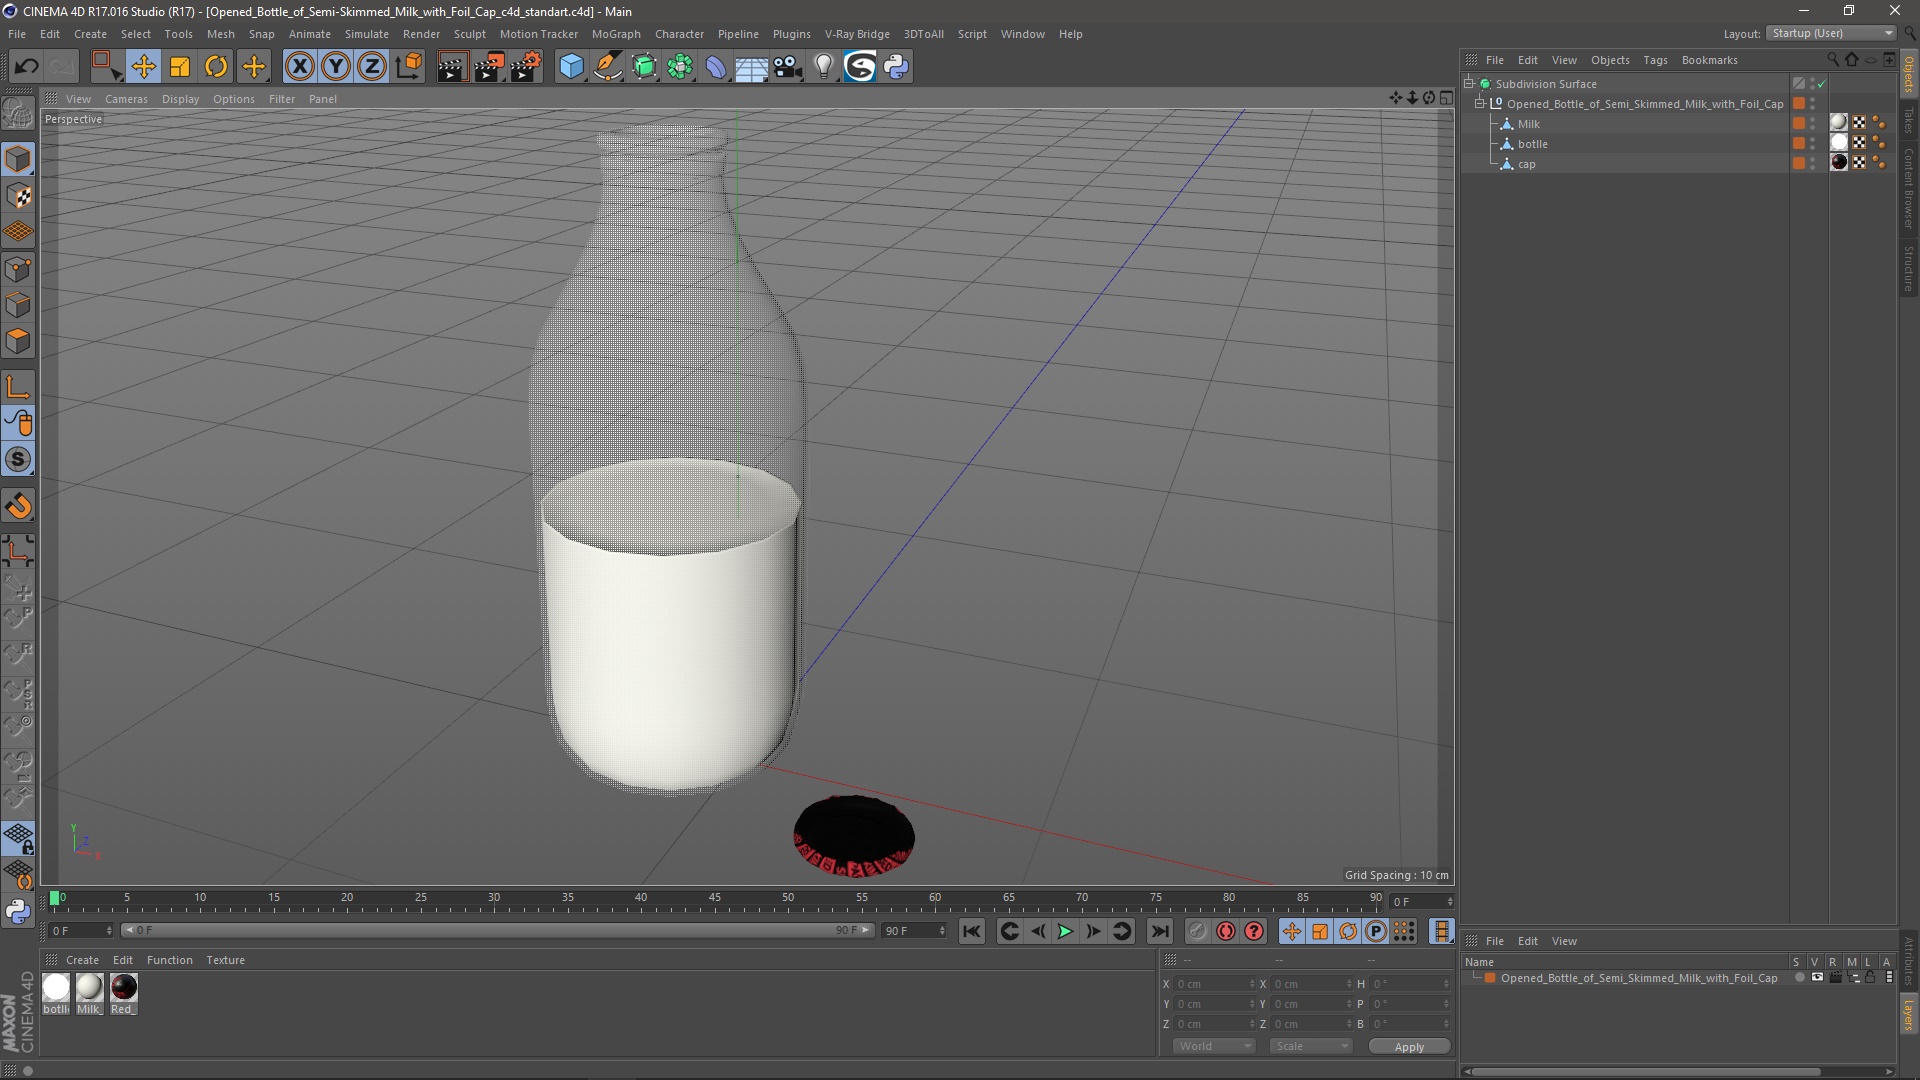Open material manager Create menu
The width and height of the screenshot is (1920, 1080).
pos(82,960)
